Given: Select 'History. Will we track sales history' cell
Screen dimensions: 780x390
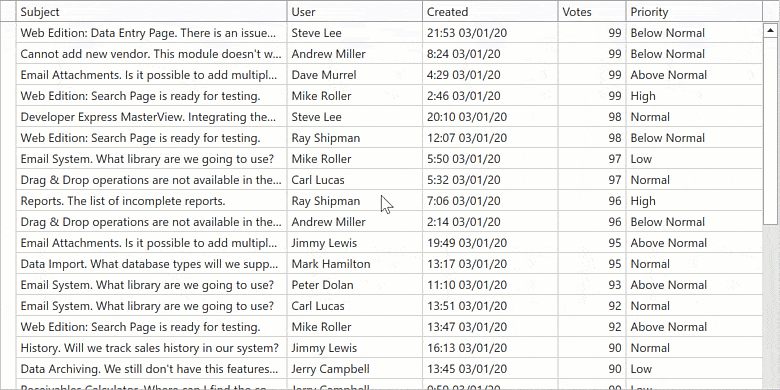Looking at the screenshot, I should tap(151, 348).
